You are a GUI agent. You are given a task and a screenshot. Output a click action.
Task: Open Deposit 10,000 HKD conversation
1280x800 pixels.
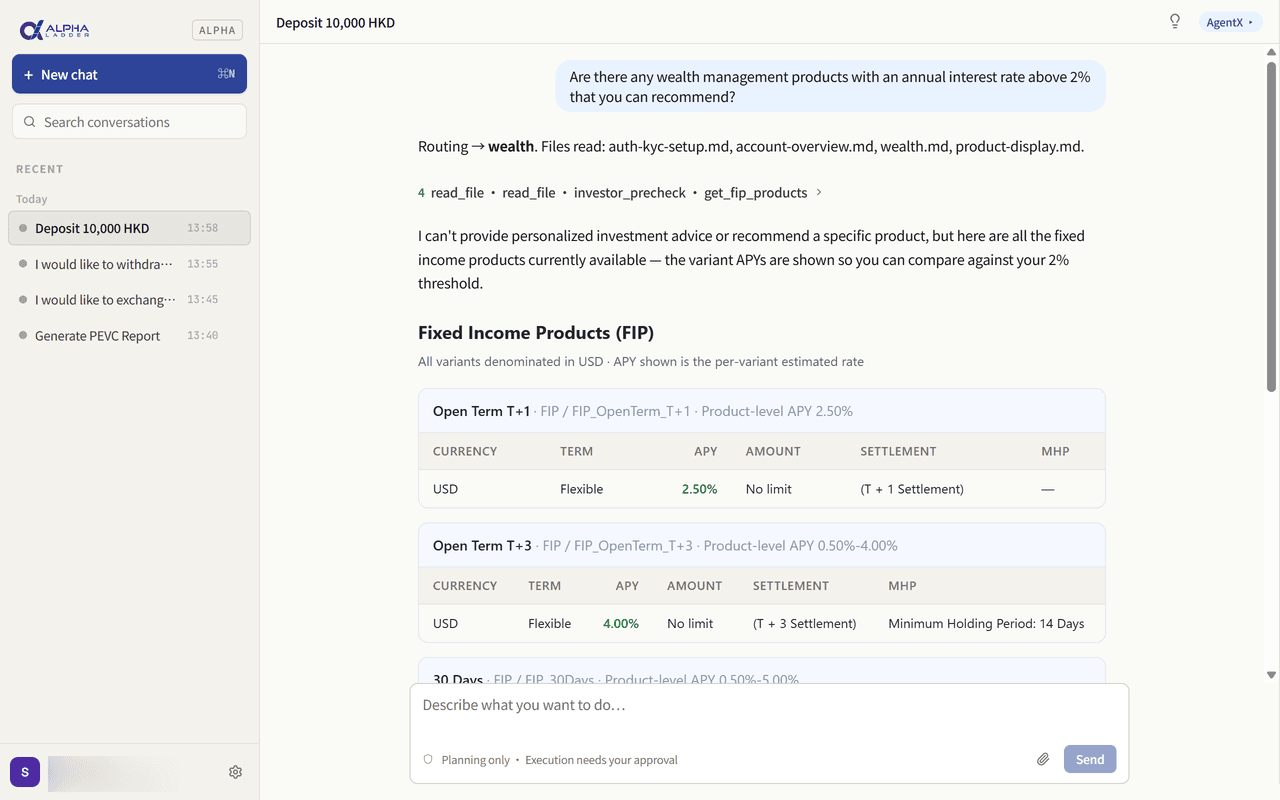[129, 228]
